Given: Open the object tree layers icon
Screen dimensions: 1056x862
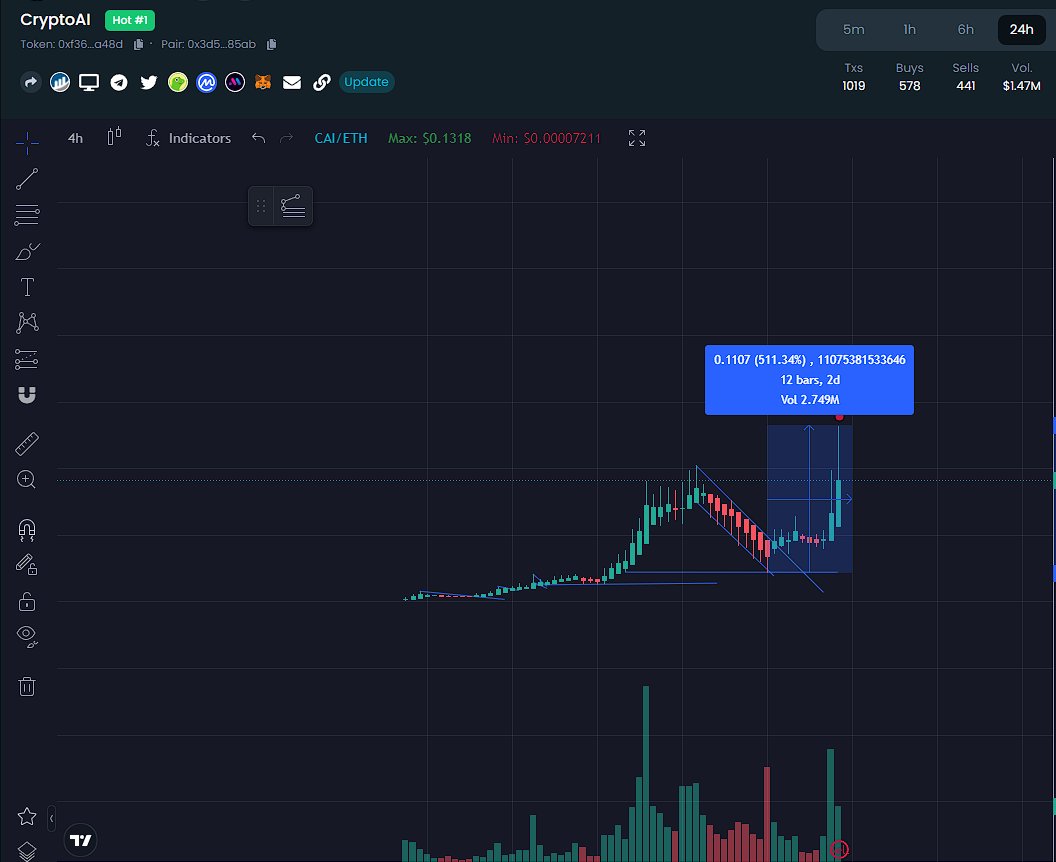Looking at the screenshot, I should click(x=27, y=851).
